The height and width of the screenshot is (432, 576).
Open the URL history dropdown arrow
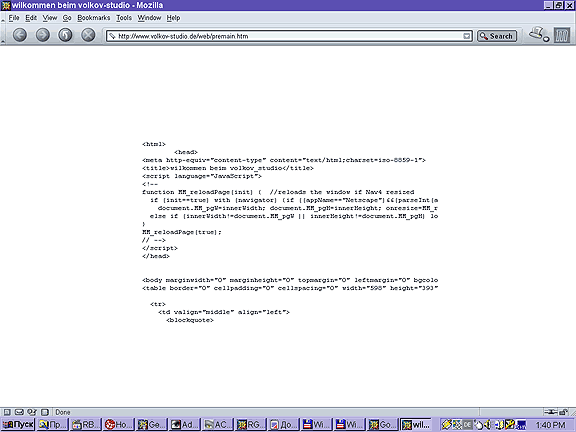click(467, 36)
